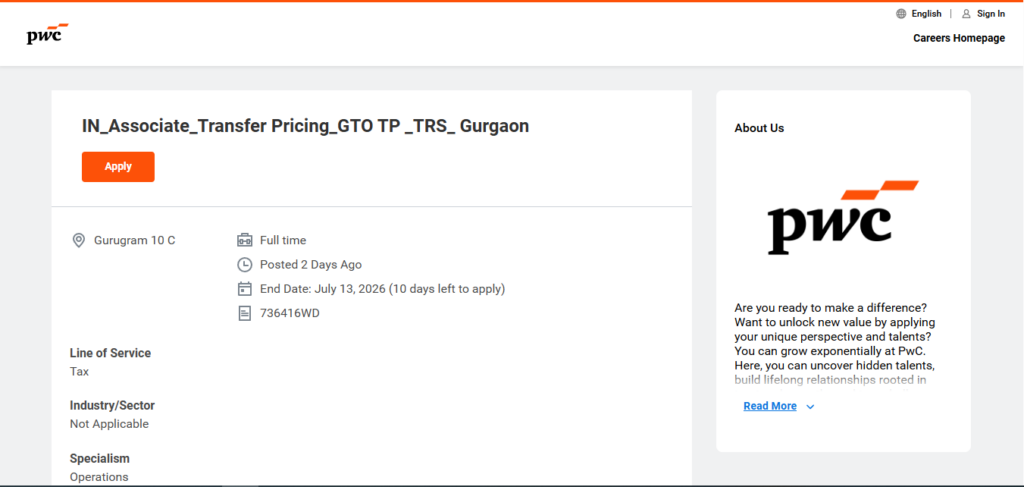The width and height of the screenshot is (1024, 487).
Task: Click the Gurugram 10 C location text
Action: coord(135,240)
